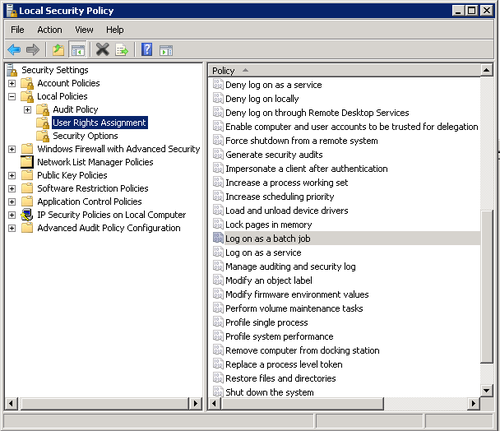Select Deny log on as a service
This screenshot has width=500, height=431.
click(x=273, y=85)
